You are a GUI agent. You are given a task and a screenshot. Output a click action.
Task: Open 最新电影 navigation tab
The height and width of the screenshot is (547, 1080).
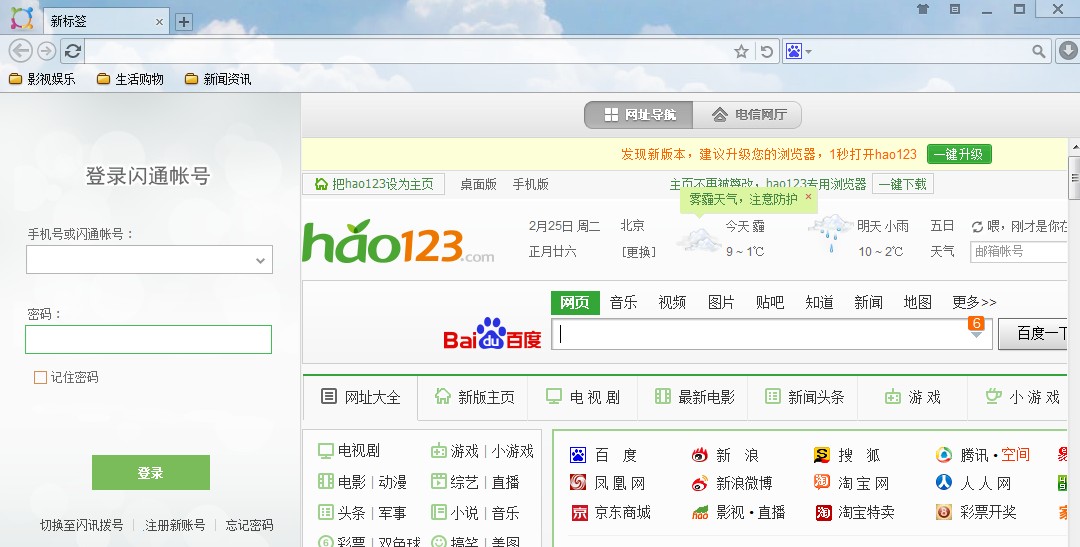coord(694,397)
